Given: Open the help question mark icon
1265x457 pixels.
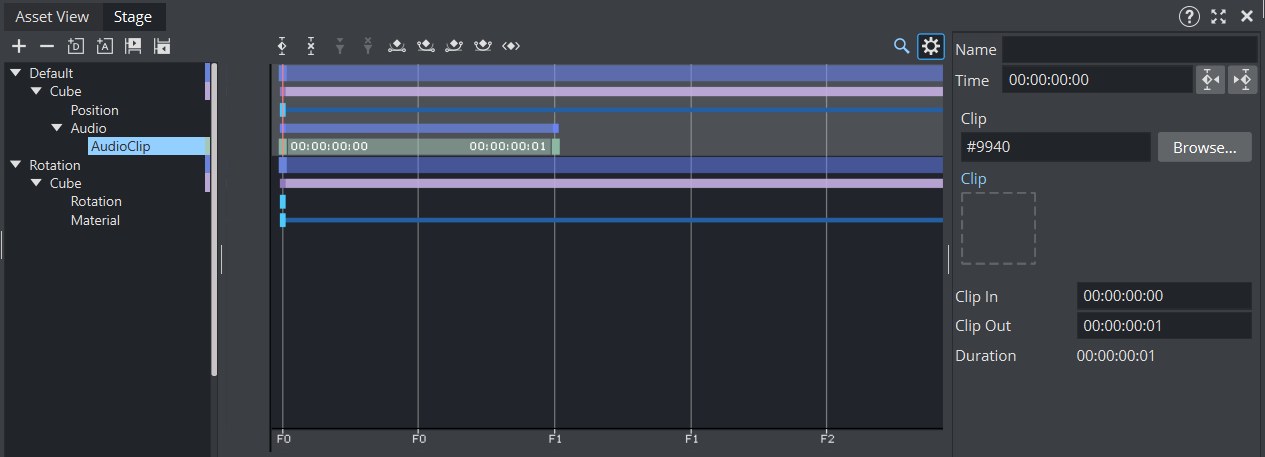Looking at the screenshot, I should click(x=1189, y=16).
